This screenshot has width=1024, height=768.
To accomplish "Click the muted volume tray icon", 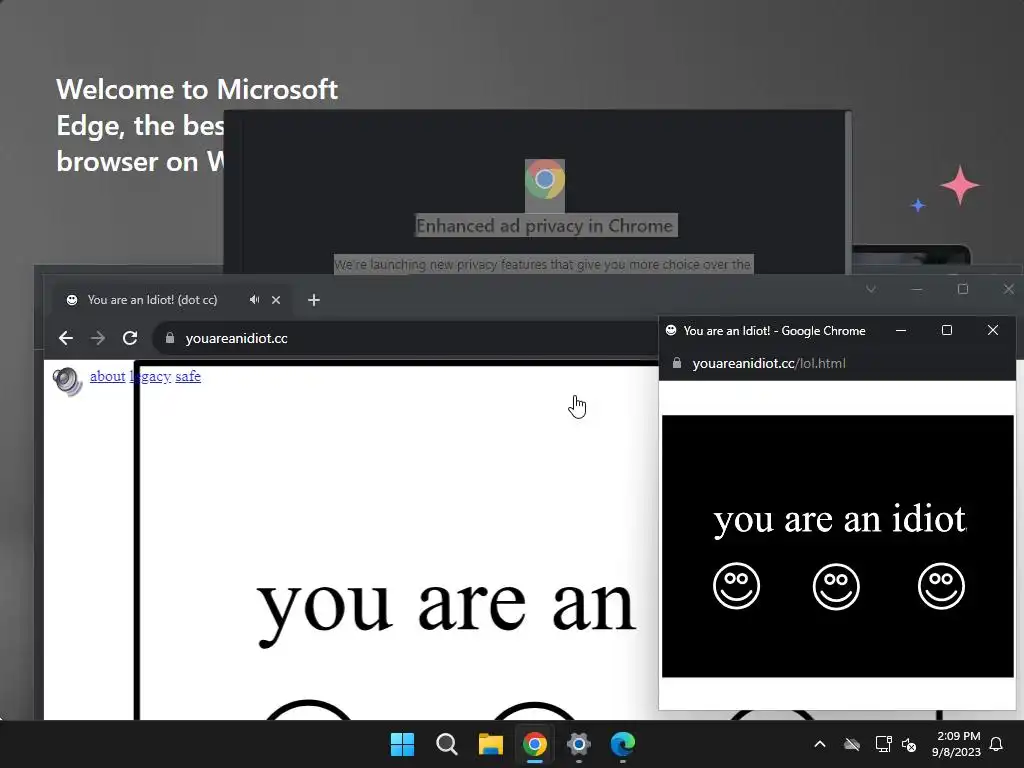I will 909,744.
